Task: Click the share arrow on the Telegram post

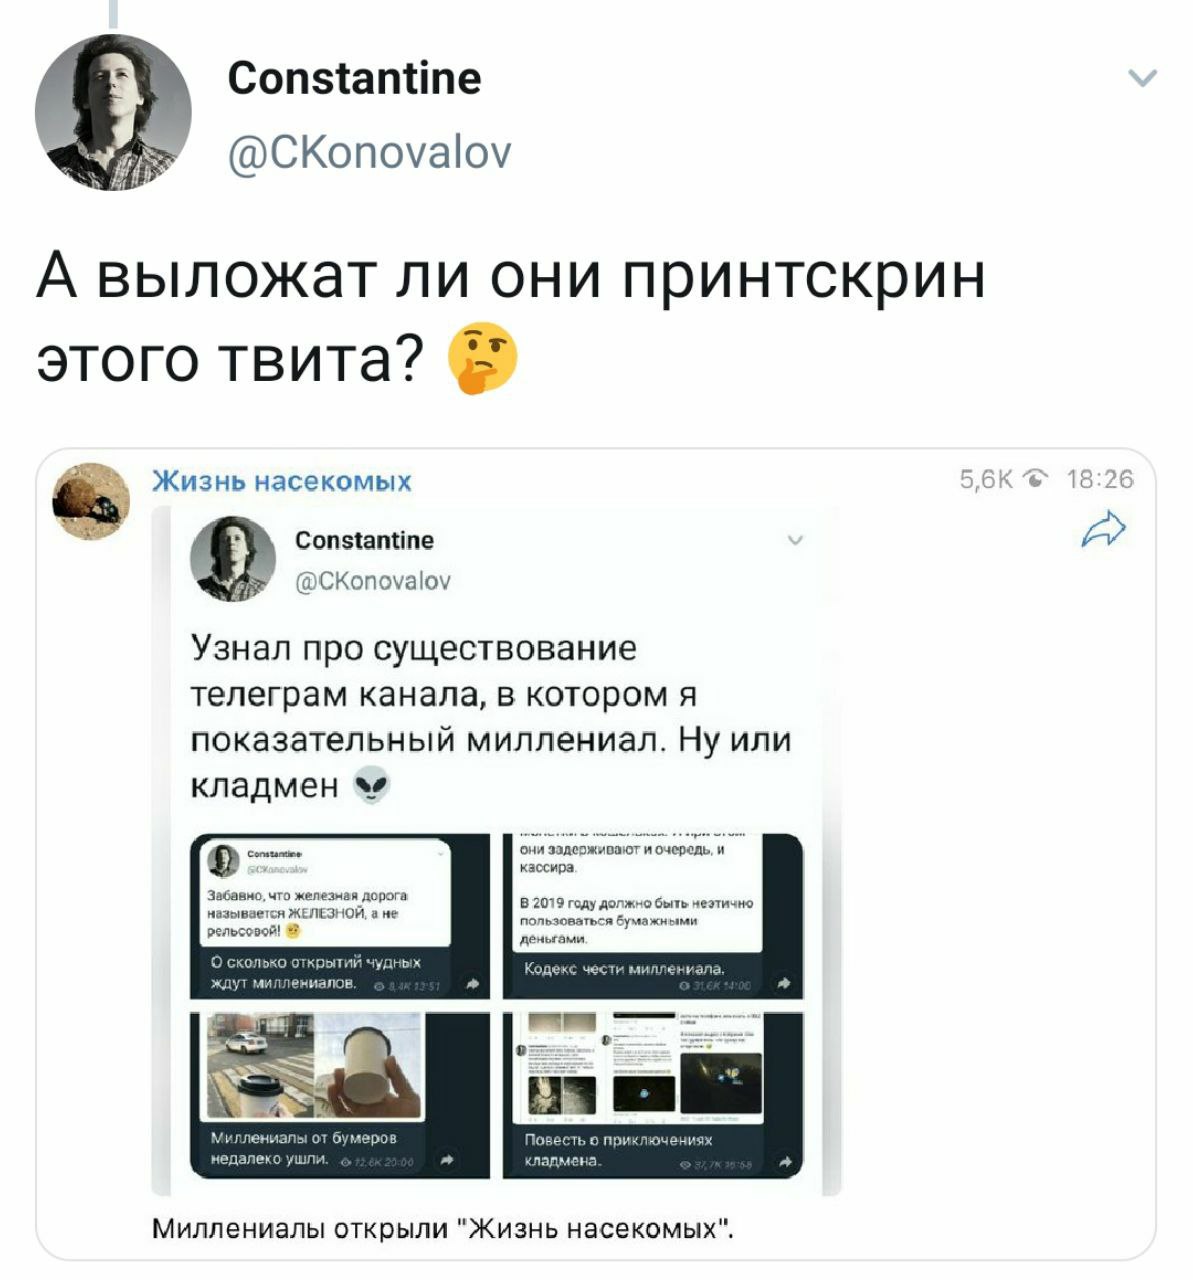Action: [x=1104, y=527]
